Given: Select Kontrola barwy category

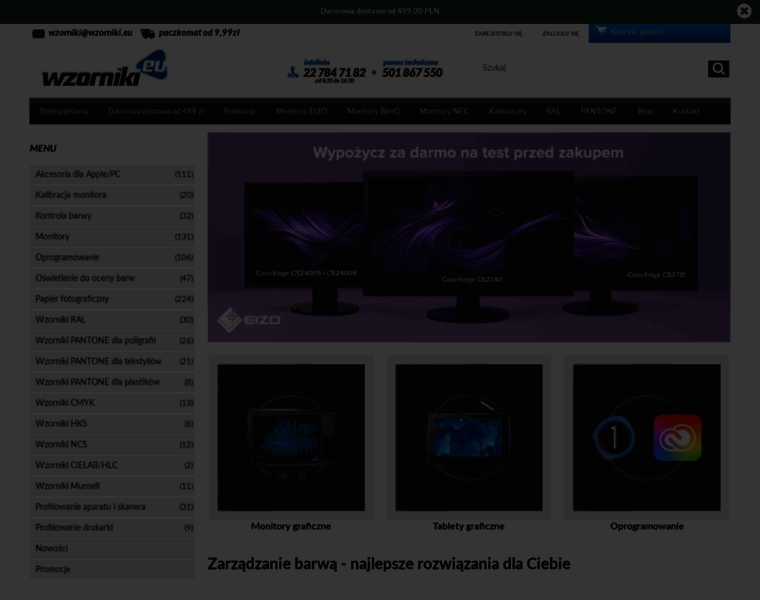Looking at the screenshot, I should click(112, 216).
